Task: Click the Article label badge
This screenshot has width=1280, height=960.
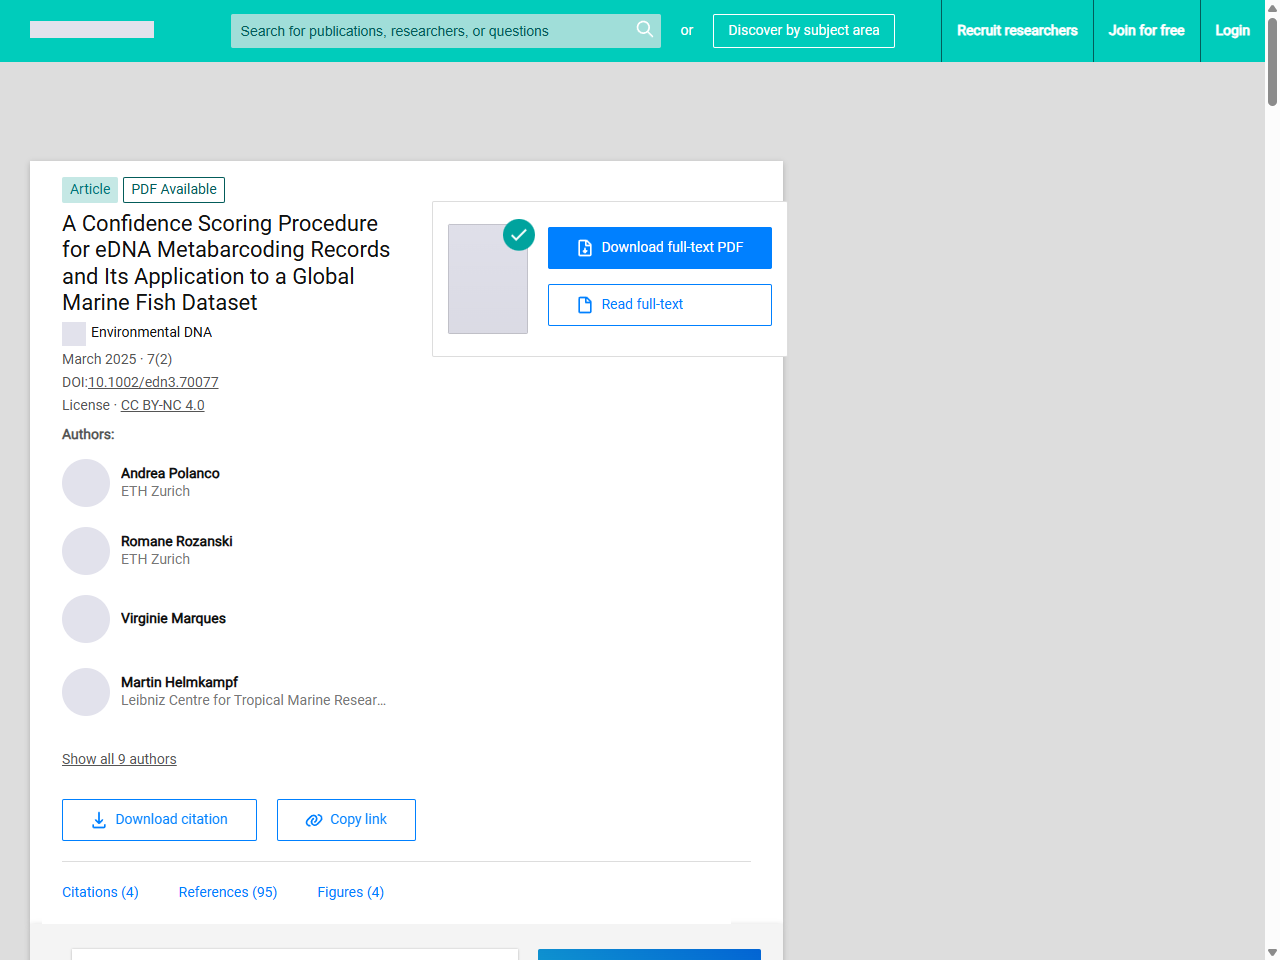Action: 90,189
